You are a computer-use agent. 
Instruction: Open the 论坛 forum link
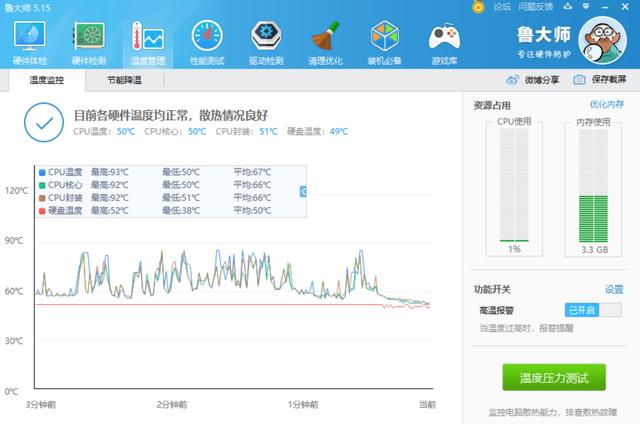pos(502,7)
